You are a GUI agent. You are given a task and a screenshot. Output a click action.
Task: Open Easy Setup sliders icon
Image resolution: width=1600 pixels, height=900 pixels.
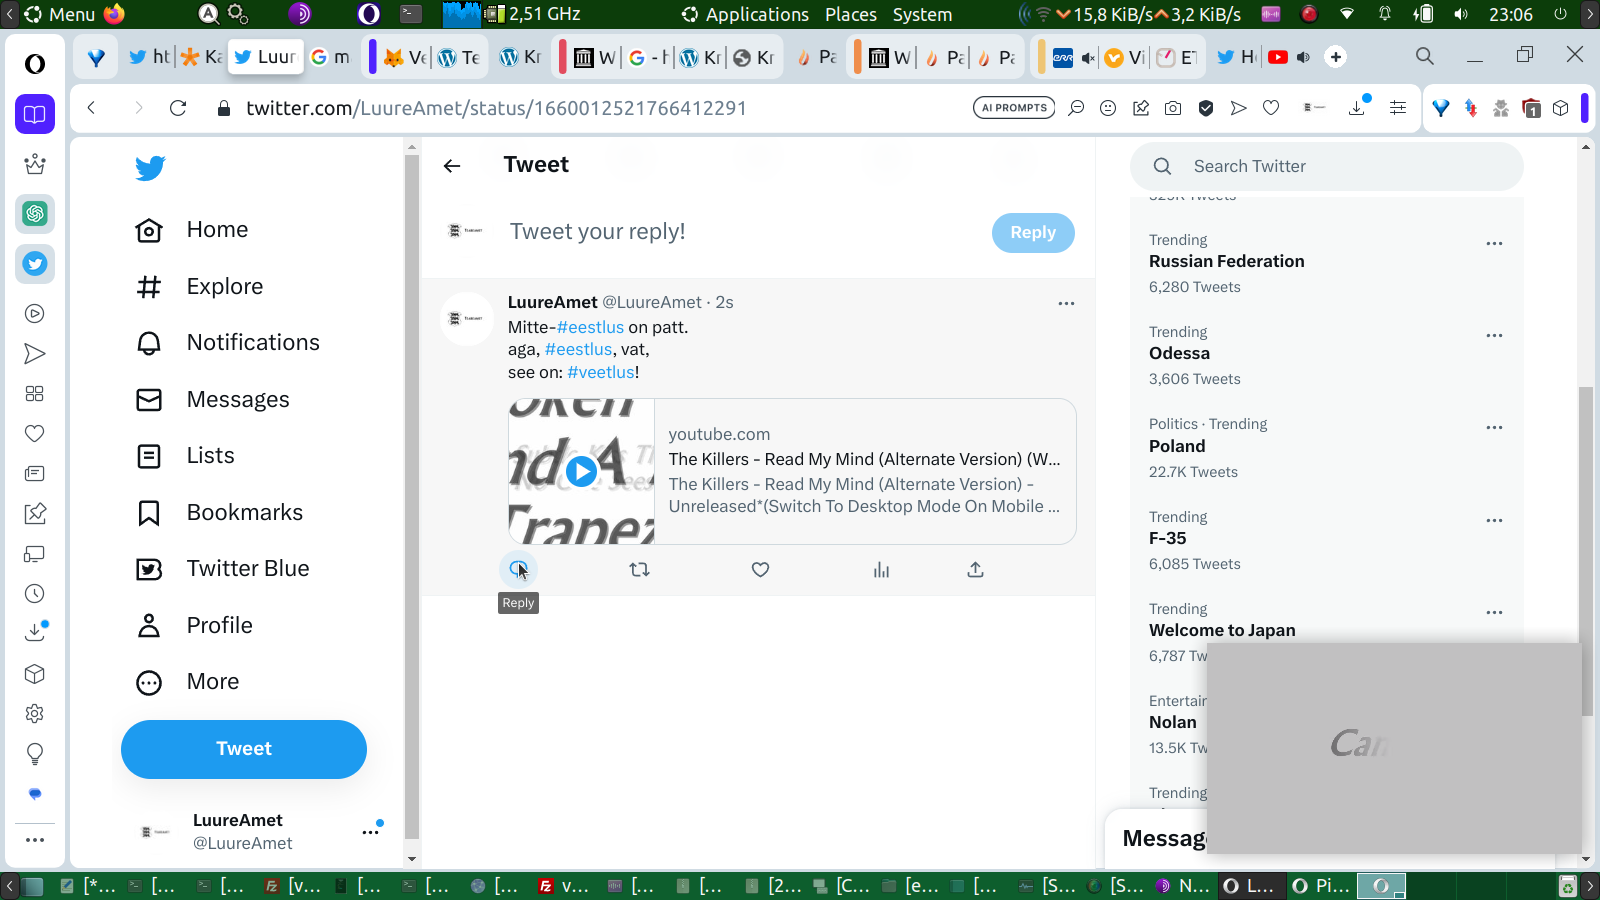(1398, 108)
